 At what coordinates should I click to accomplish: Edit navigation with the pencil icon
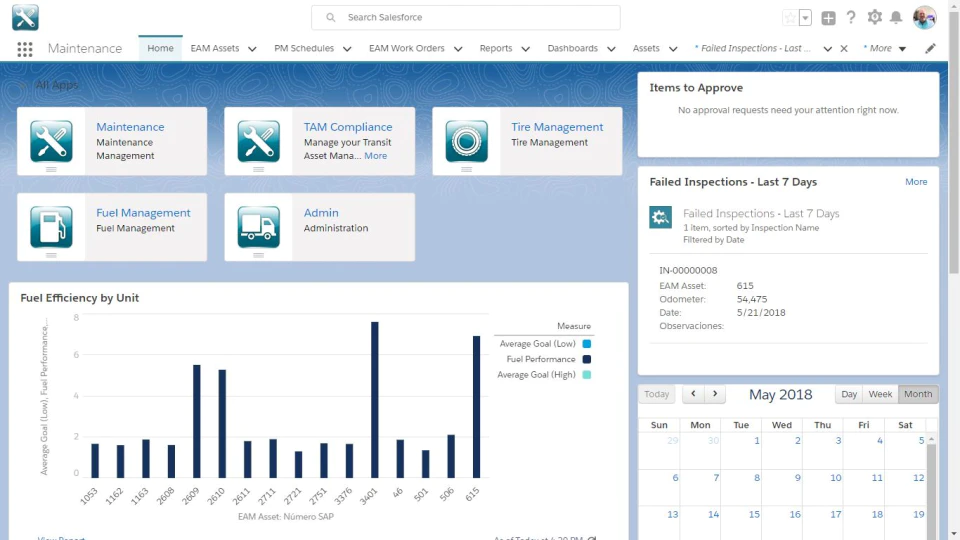[x=930, y=48]
